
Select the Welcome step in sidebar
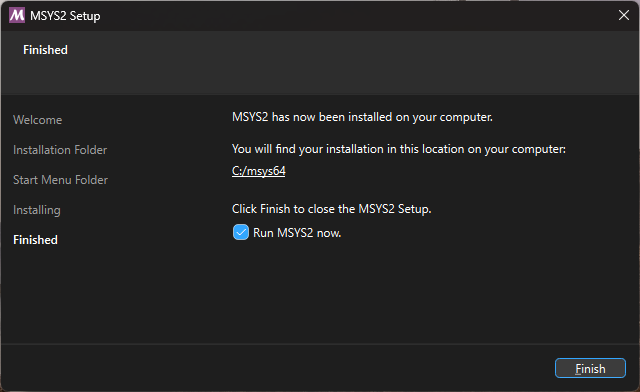(38, 120)
